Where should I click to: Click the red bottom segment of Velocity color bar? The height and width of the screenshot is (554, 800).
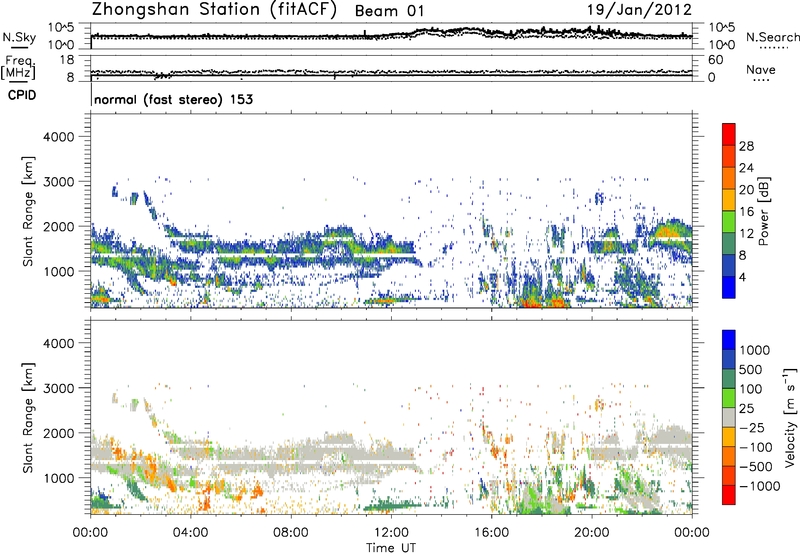[729, 495]
